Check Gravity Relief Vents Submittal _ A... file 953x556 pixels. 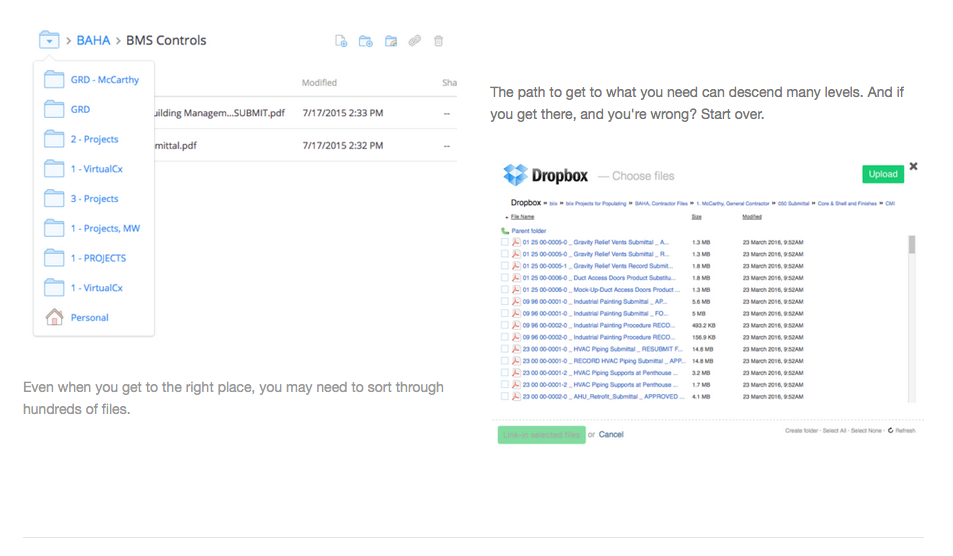(504, 242)
